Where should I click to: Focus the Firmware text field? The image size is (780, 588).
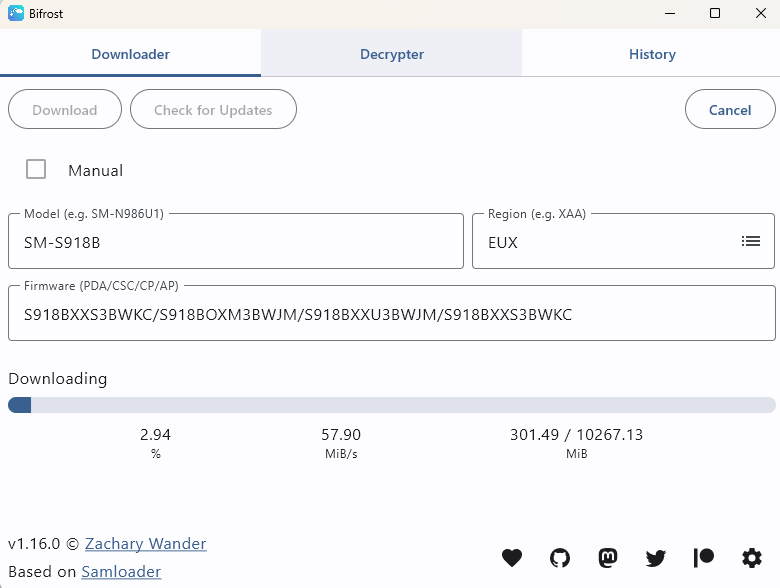[x=391, y=314]
